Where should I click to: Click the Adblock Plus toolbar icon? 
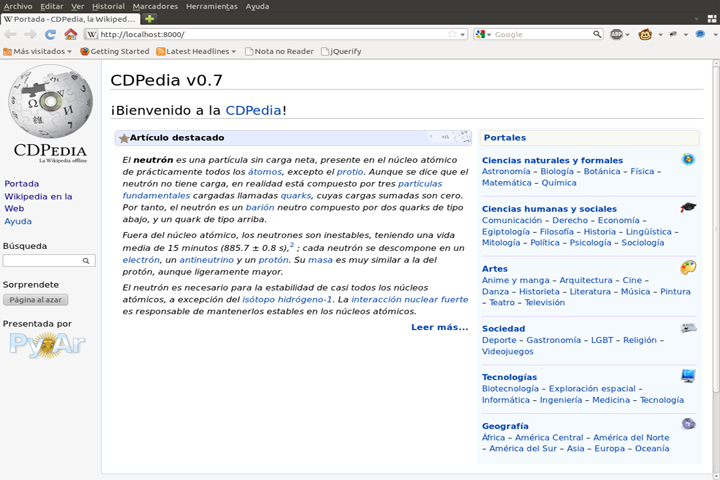616,34
